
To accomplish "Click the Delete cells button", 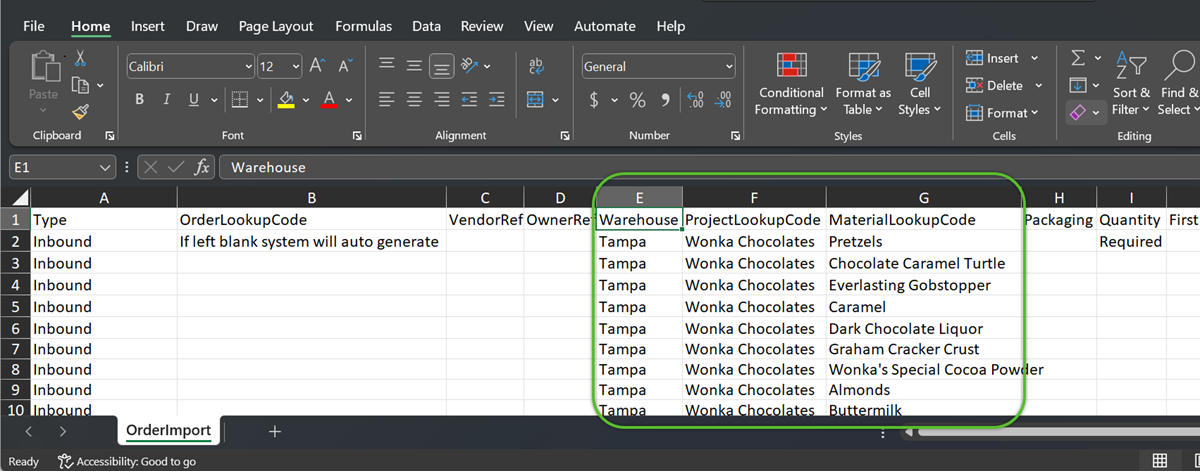I will (x=1005, y=85).
